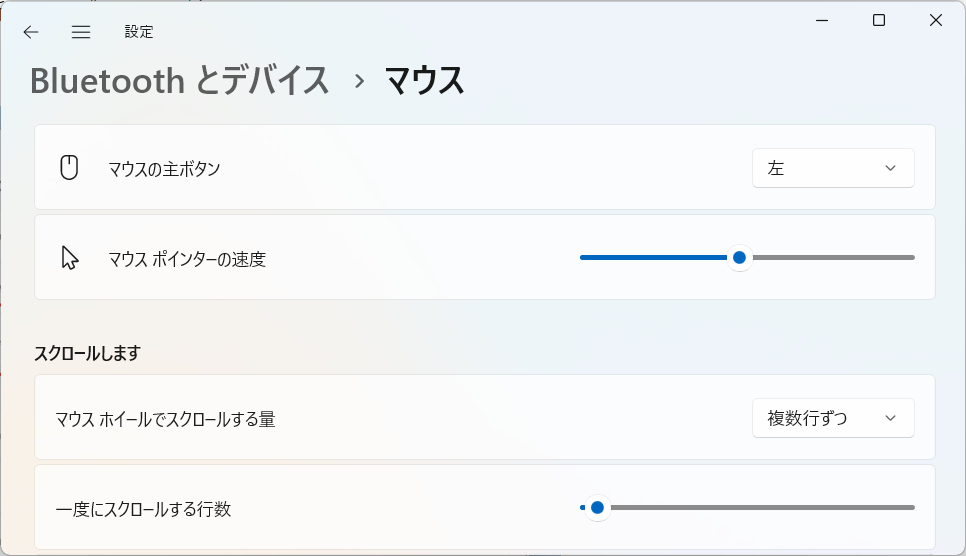The height and width of the screenshot is (556, 966).
Task: Expand the 複数行ずつ scroll dropdown
Action: pos(833,418)
